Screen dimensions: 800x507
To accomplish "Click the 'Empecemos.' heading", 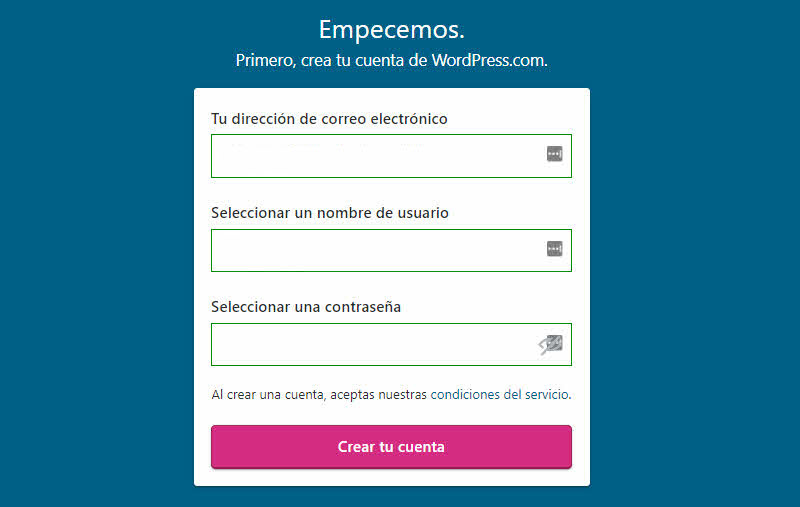I will click(x=391, y=29).
